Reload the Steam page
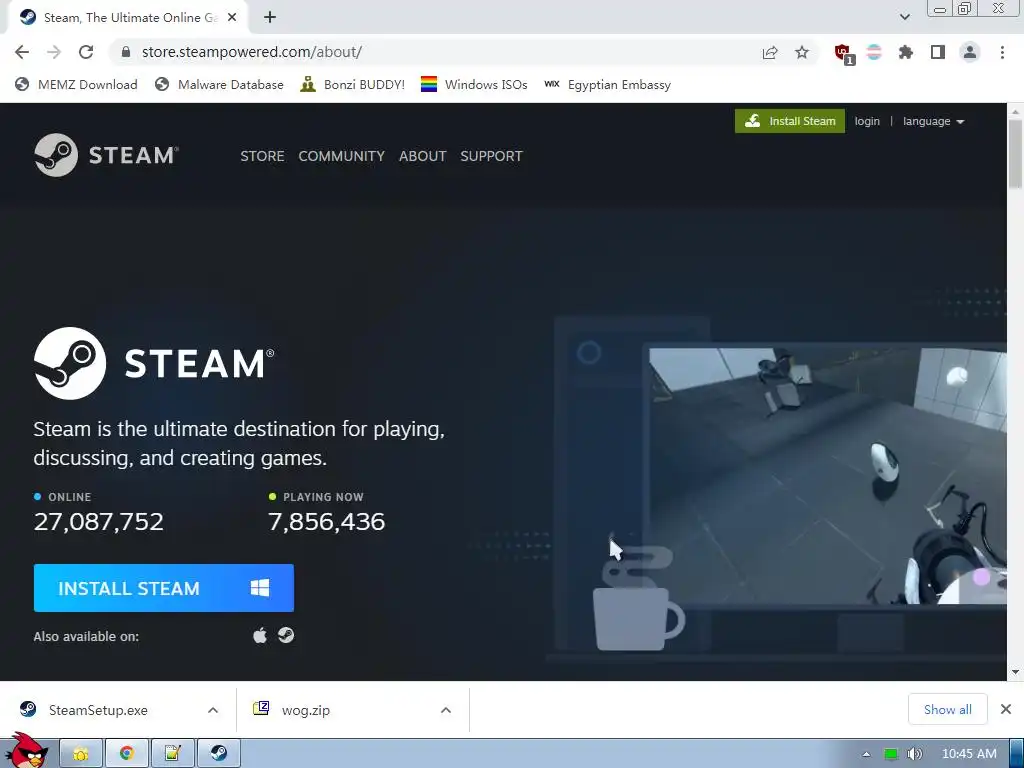 tap(86, 52)
